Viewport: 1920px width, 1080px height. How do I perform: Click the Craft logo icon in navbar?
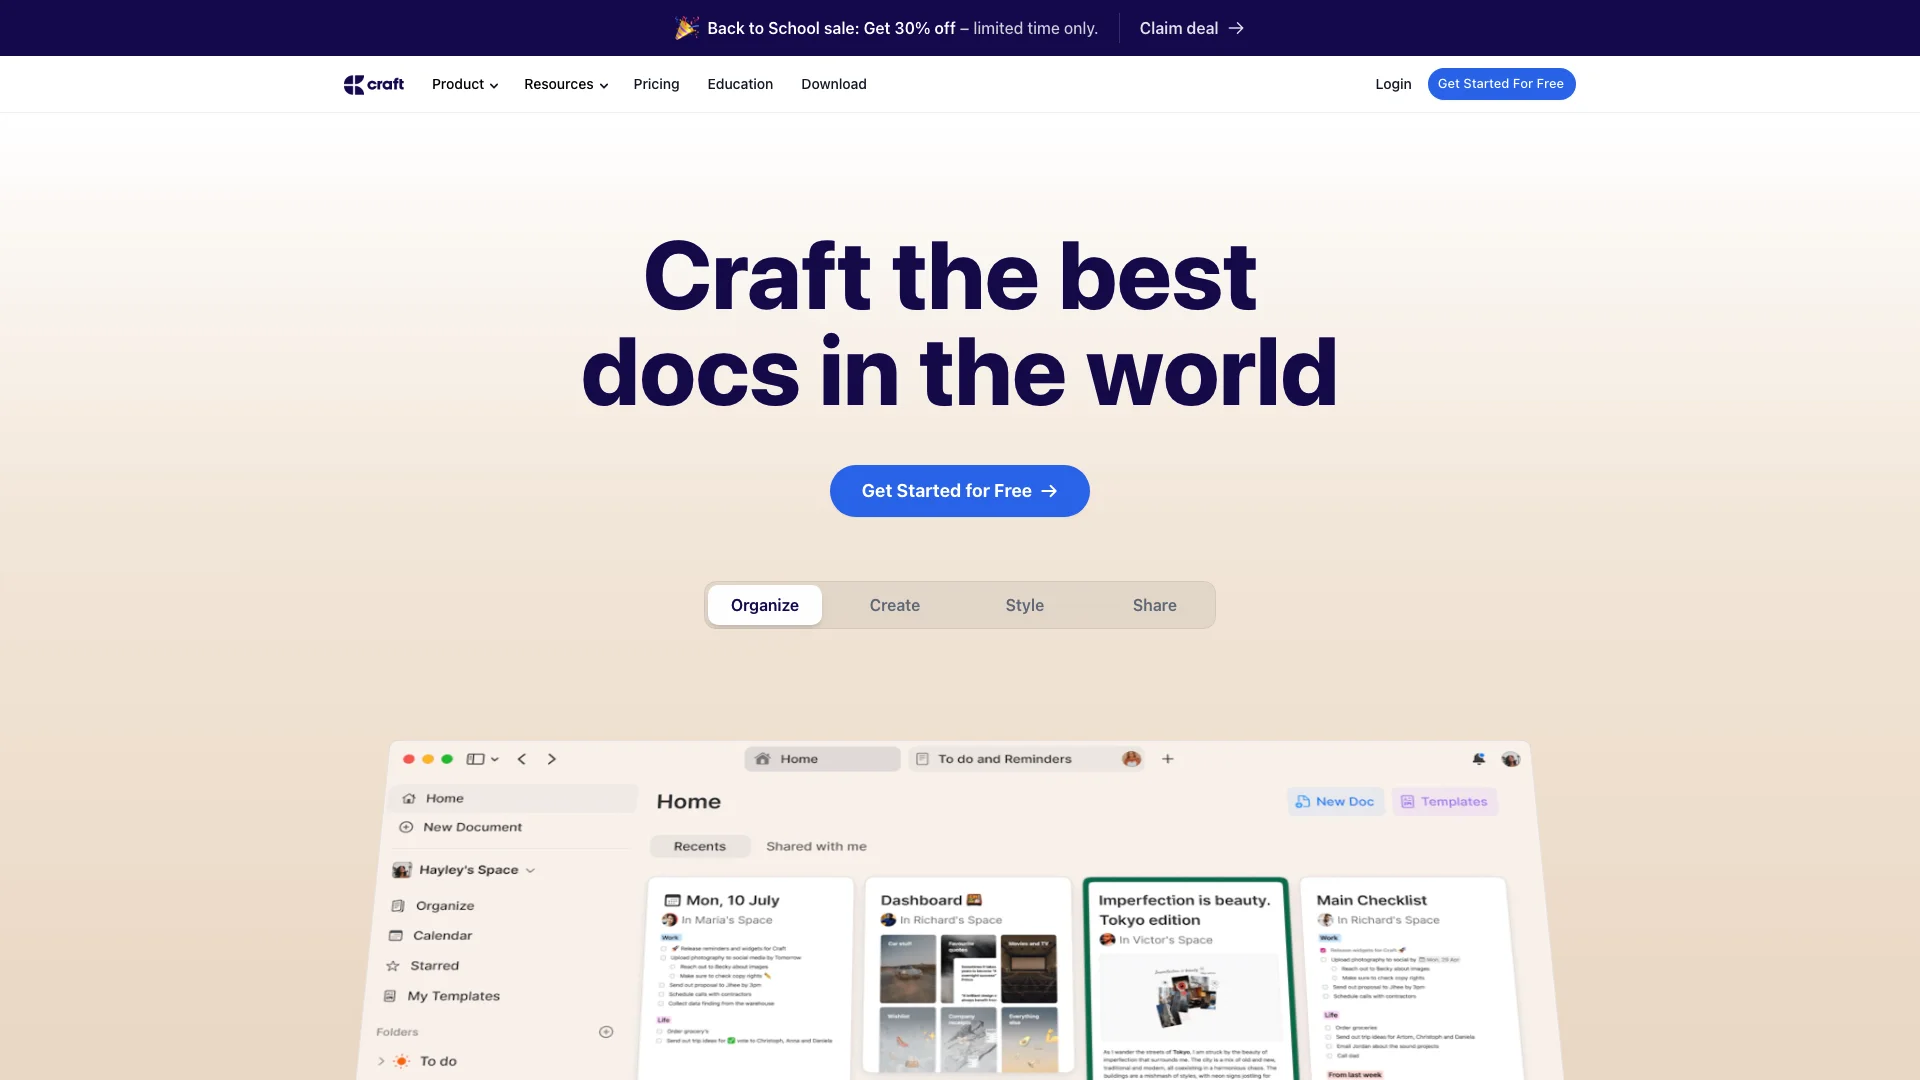tap(352, 83)
